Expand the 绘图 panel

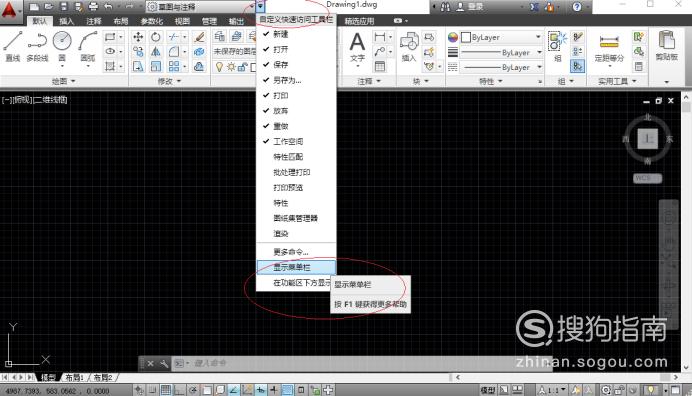(x=64, y=81)
